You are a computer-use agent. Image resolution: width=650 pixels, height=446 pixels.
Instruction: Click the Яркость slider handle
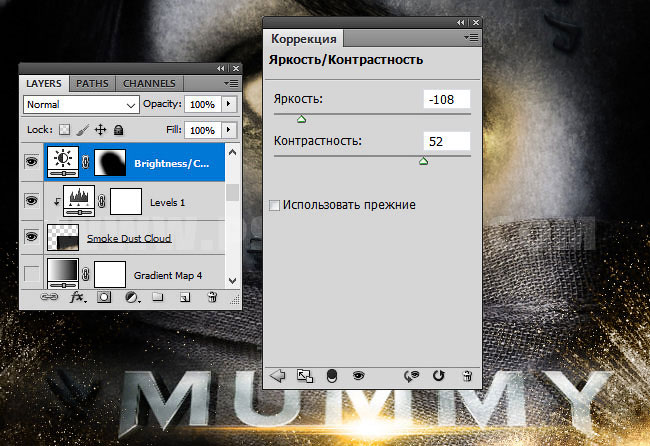point(302,119)
